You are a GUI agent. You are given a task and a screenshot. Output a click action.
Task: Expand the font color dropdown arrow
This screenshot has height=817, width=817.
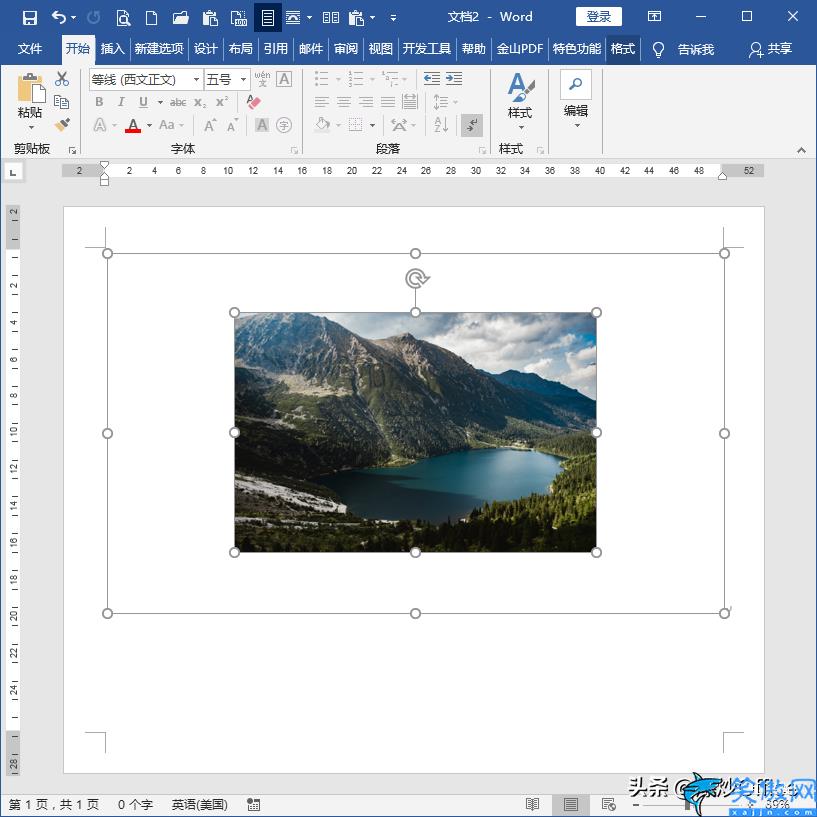coord(150,125)
